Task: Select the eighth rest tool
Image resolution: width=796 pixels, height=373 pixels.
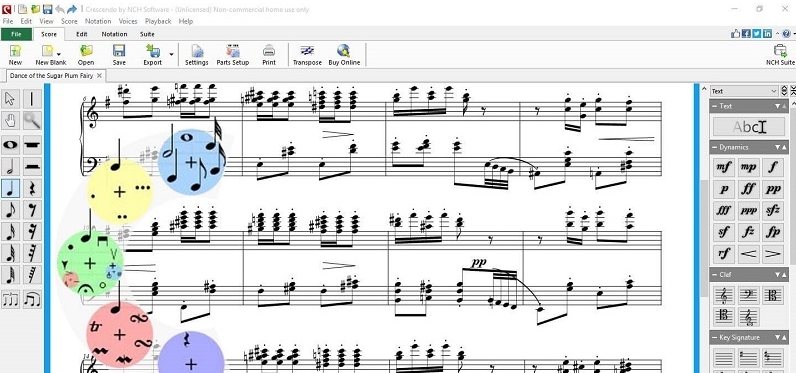Action: click(32, 210)
